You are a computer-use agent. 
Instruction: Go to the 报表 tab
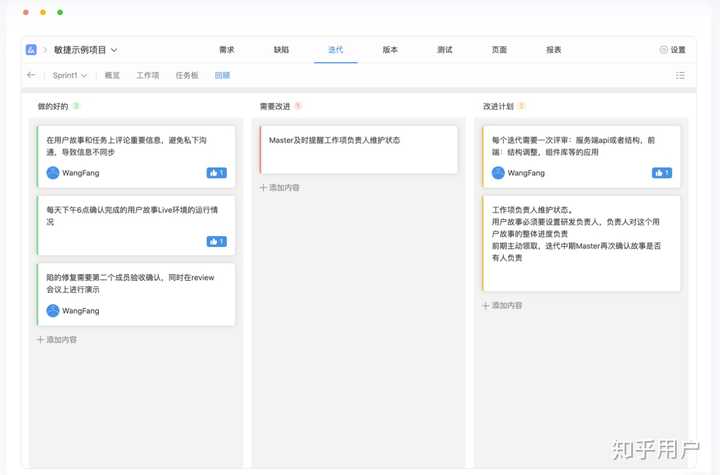(554, 50)
